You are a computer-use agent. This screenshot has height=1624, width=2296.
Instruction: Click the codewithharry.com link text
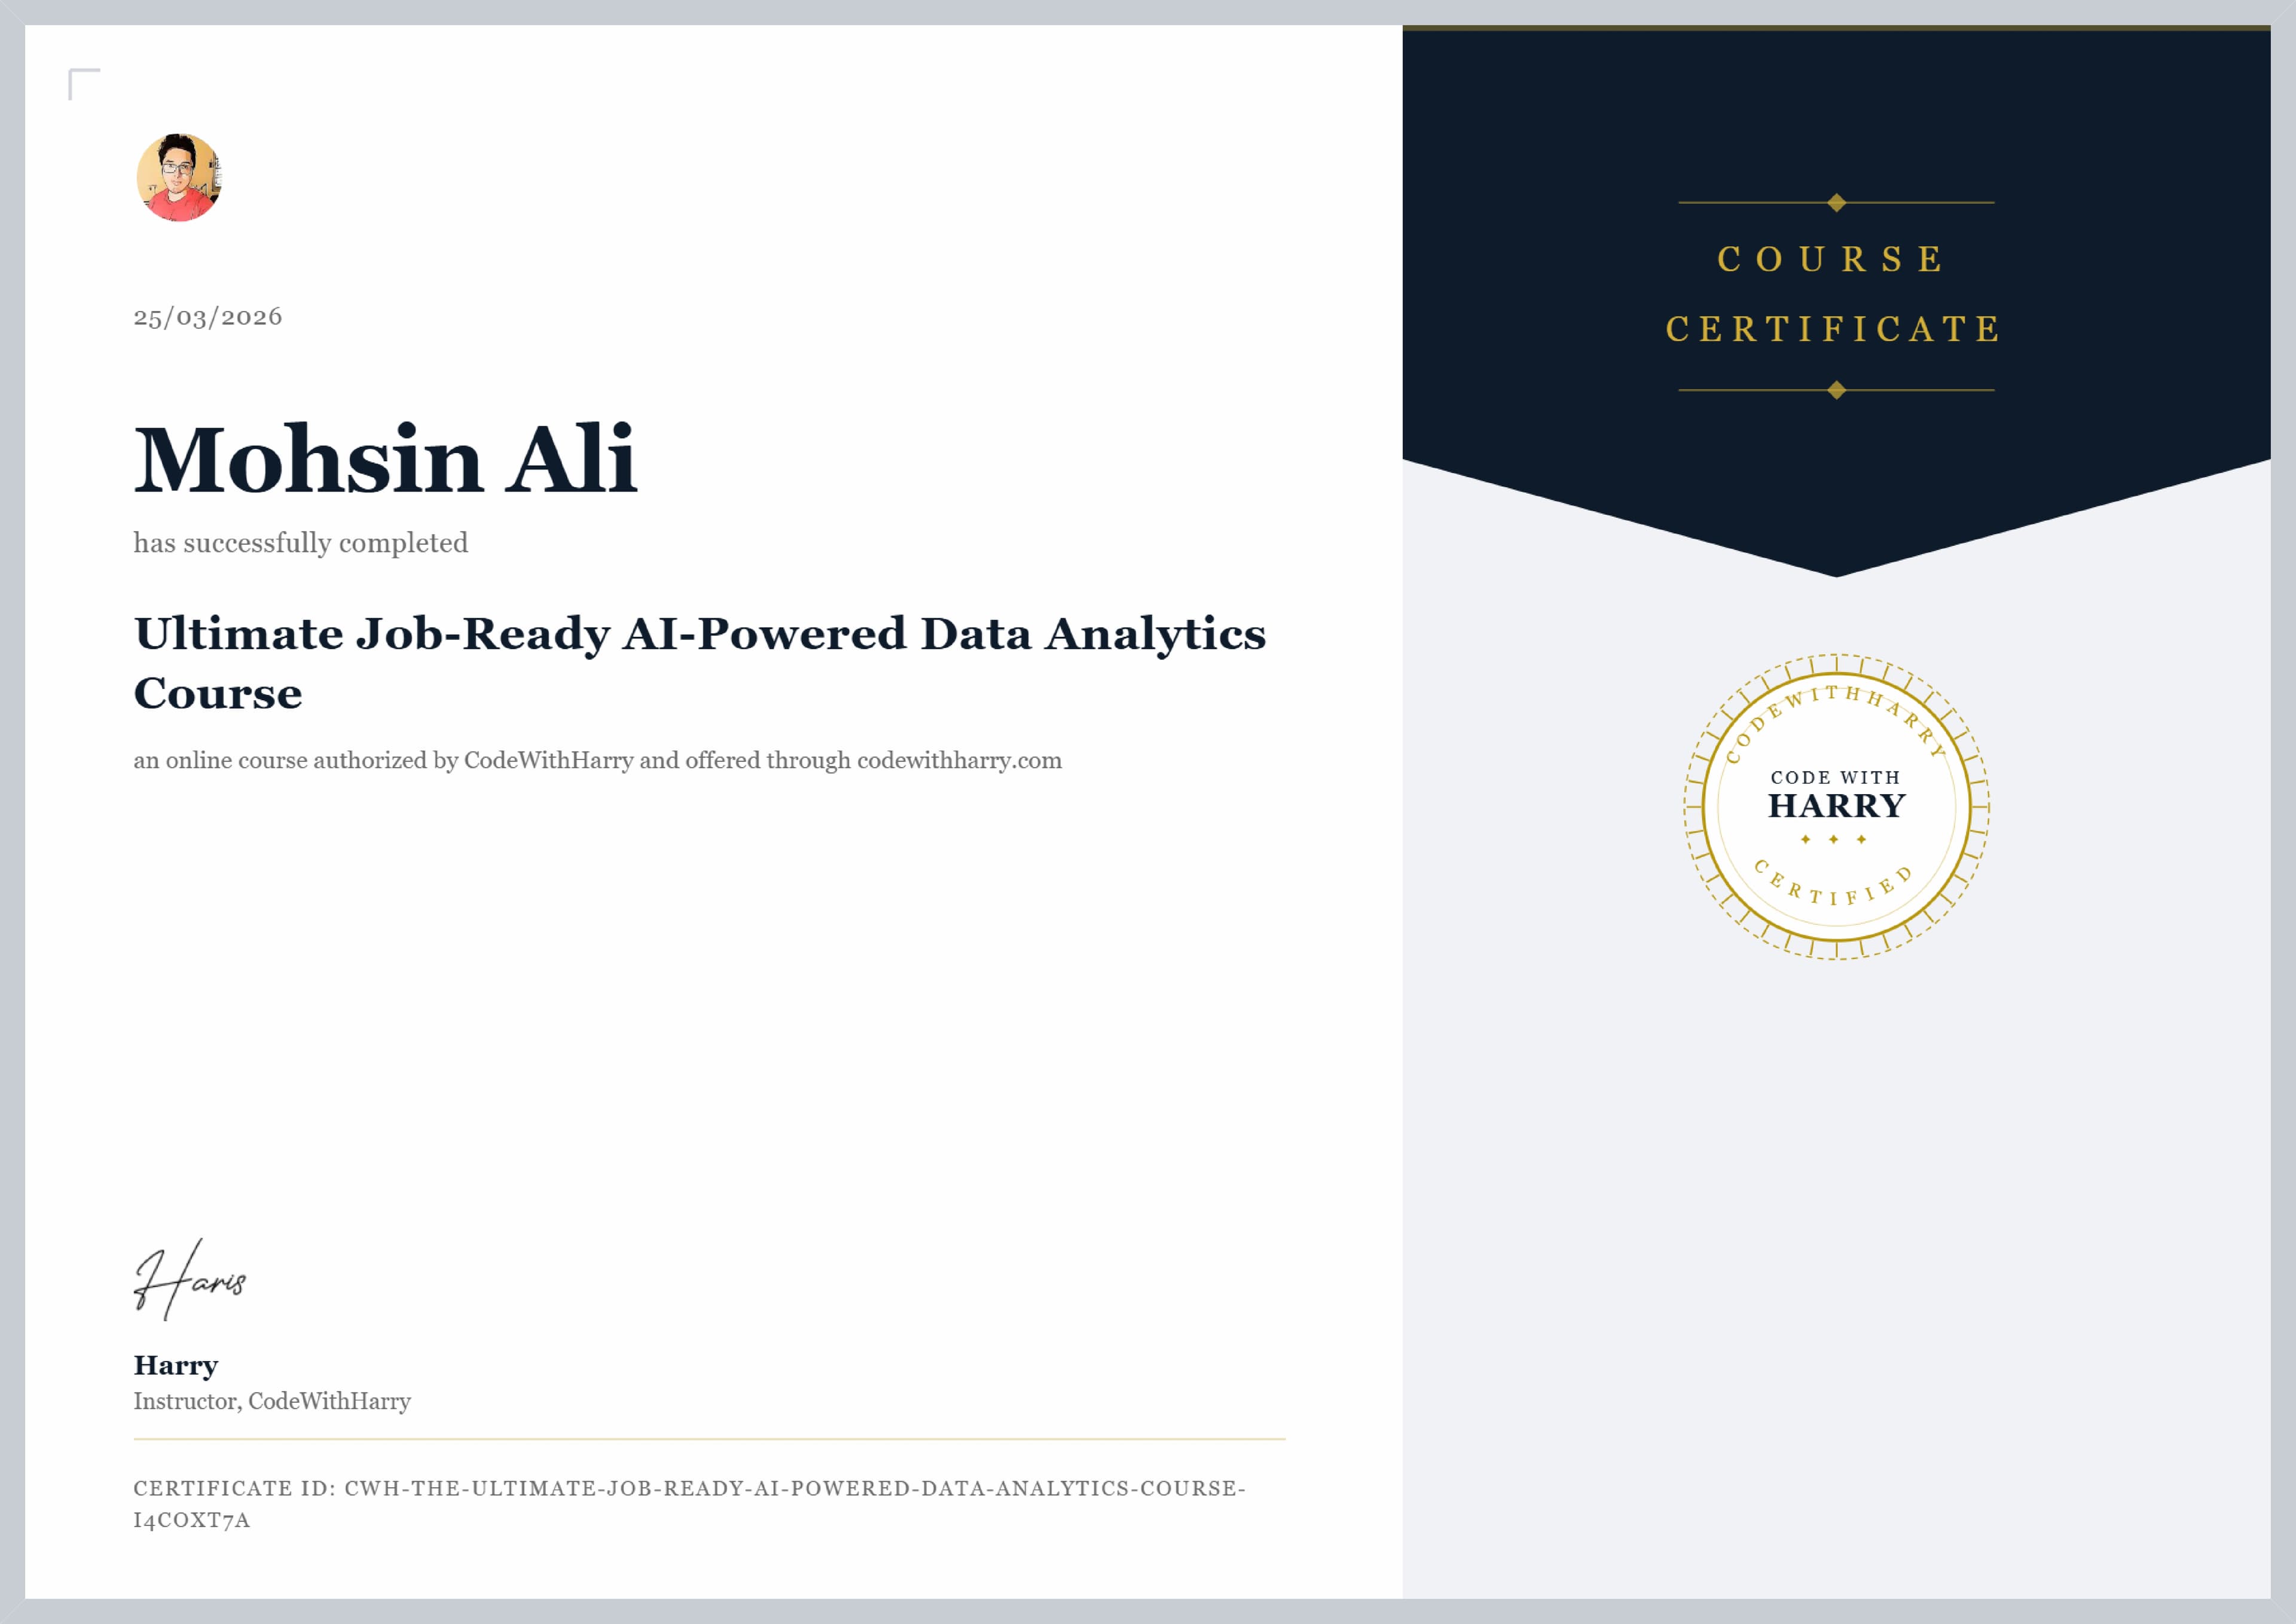959,760
